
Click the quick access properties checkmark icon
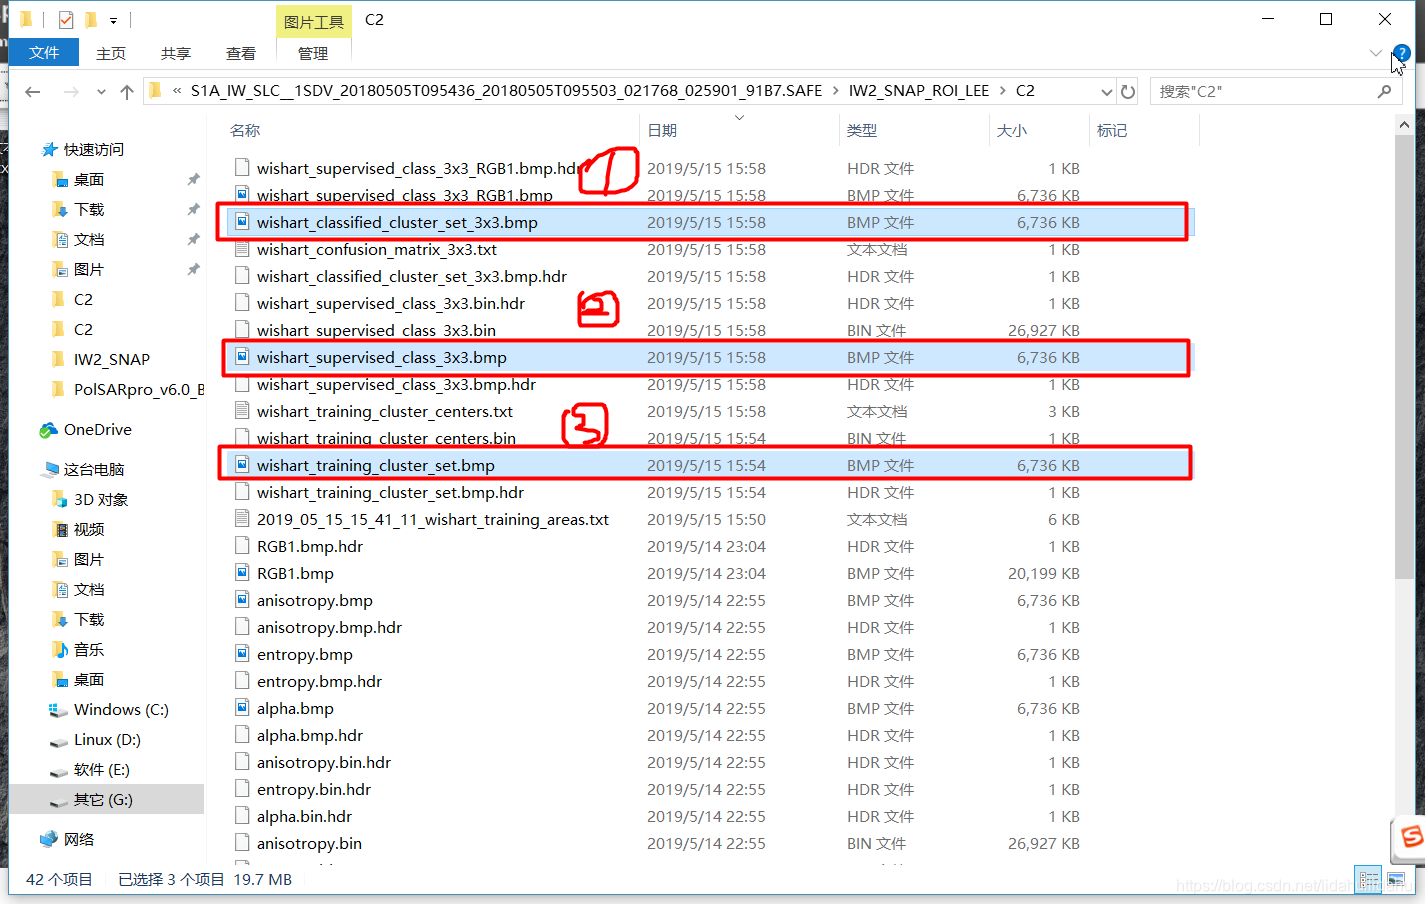[x=66, y=20]
